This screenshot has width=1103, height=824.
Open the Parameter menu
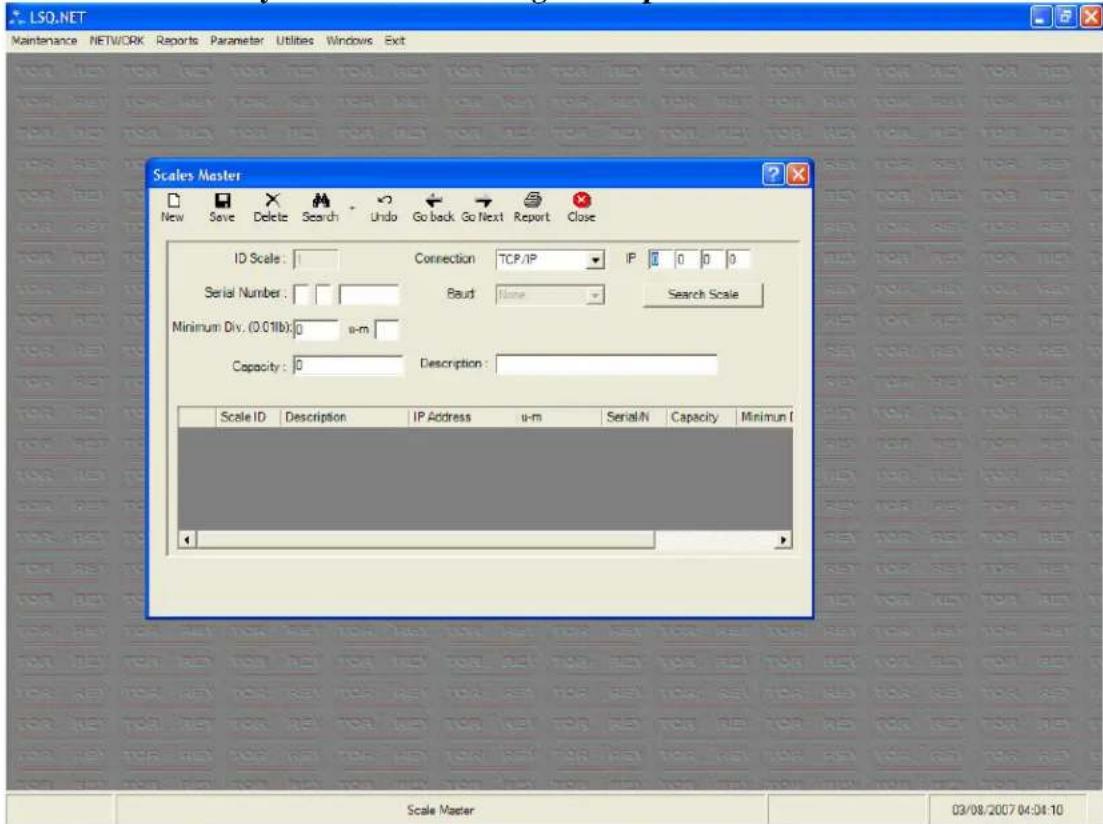(x=237, y=41)
